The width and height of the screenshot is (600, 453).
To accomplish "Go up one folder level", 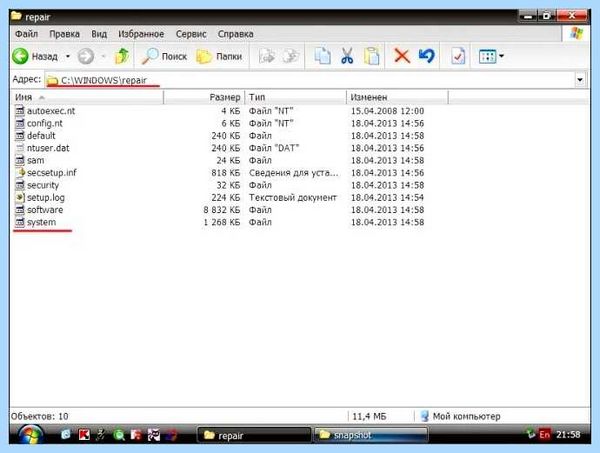I will point(122,56).
